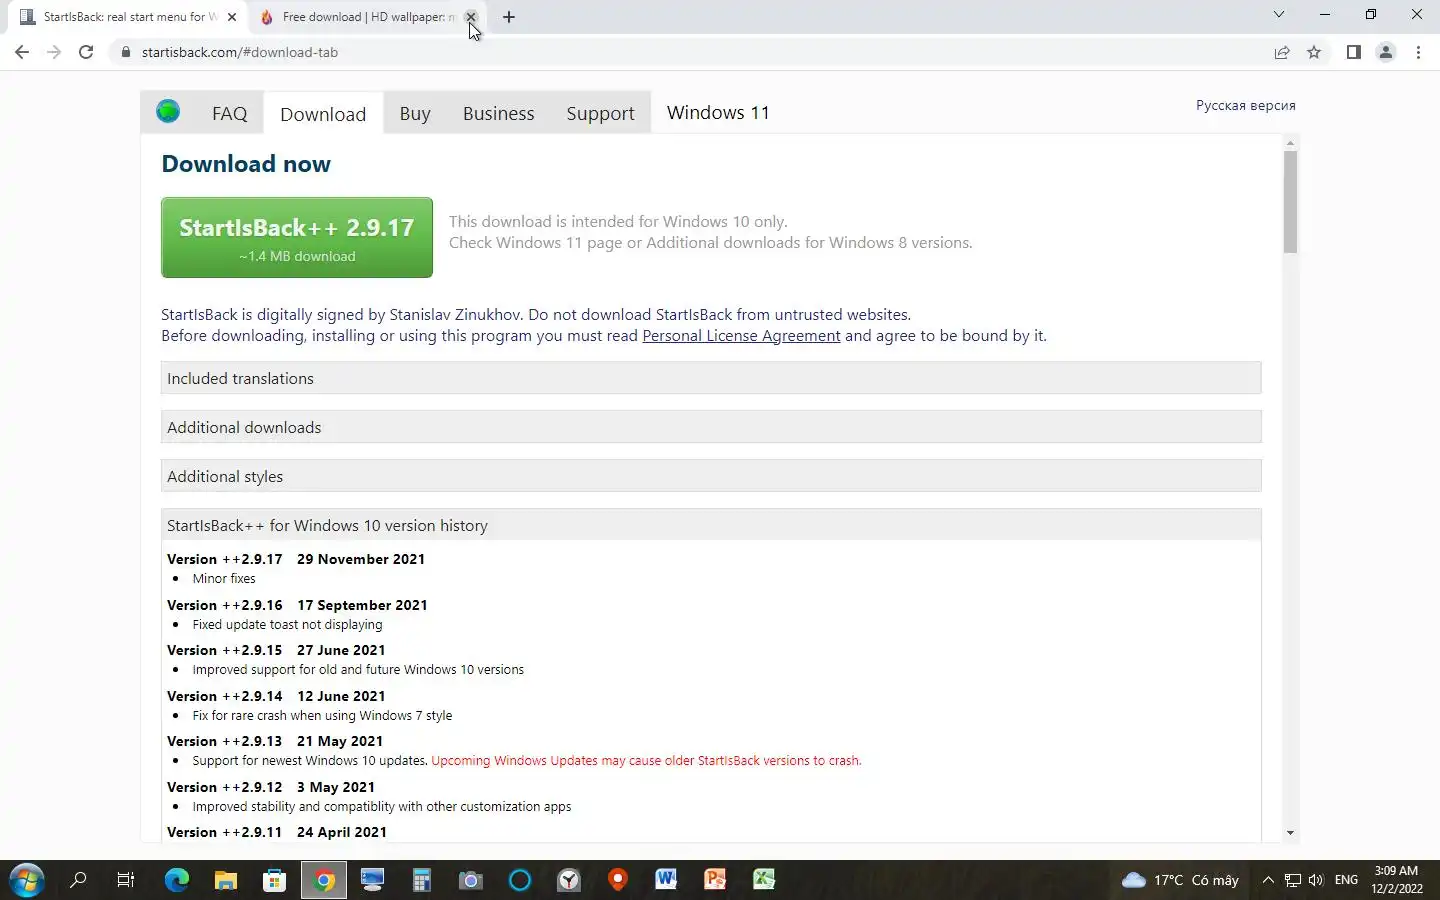Image resolution: width=1440 pixels, height=900 pixels.
Task: Click the green globe home icon
Action: point(168,112)
